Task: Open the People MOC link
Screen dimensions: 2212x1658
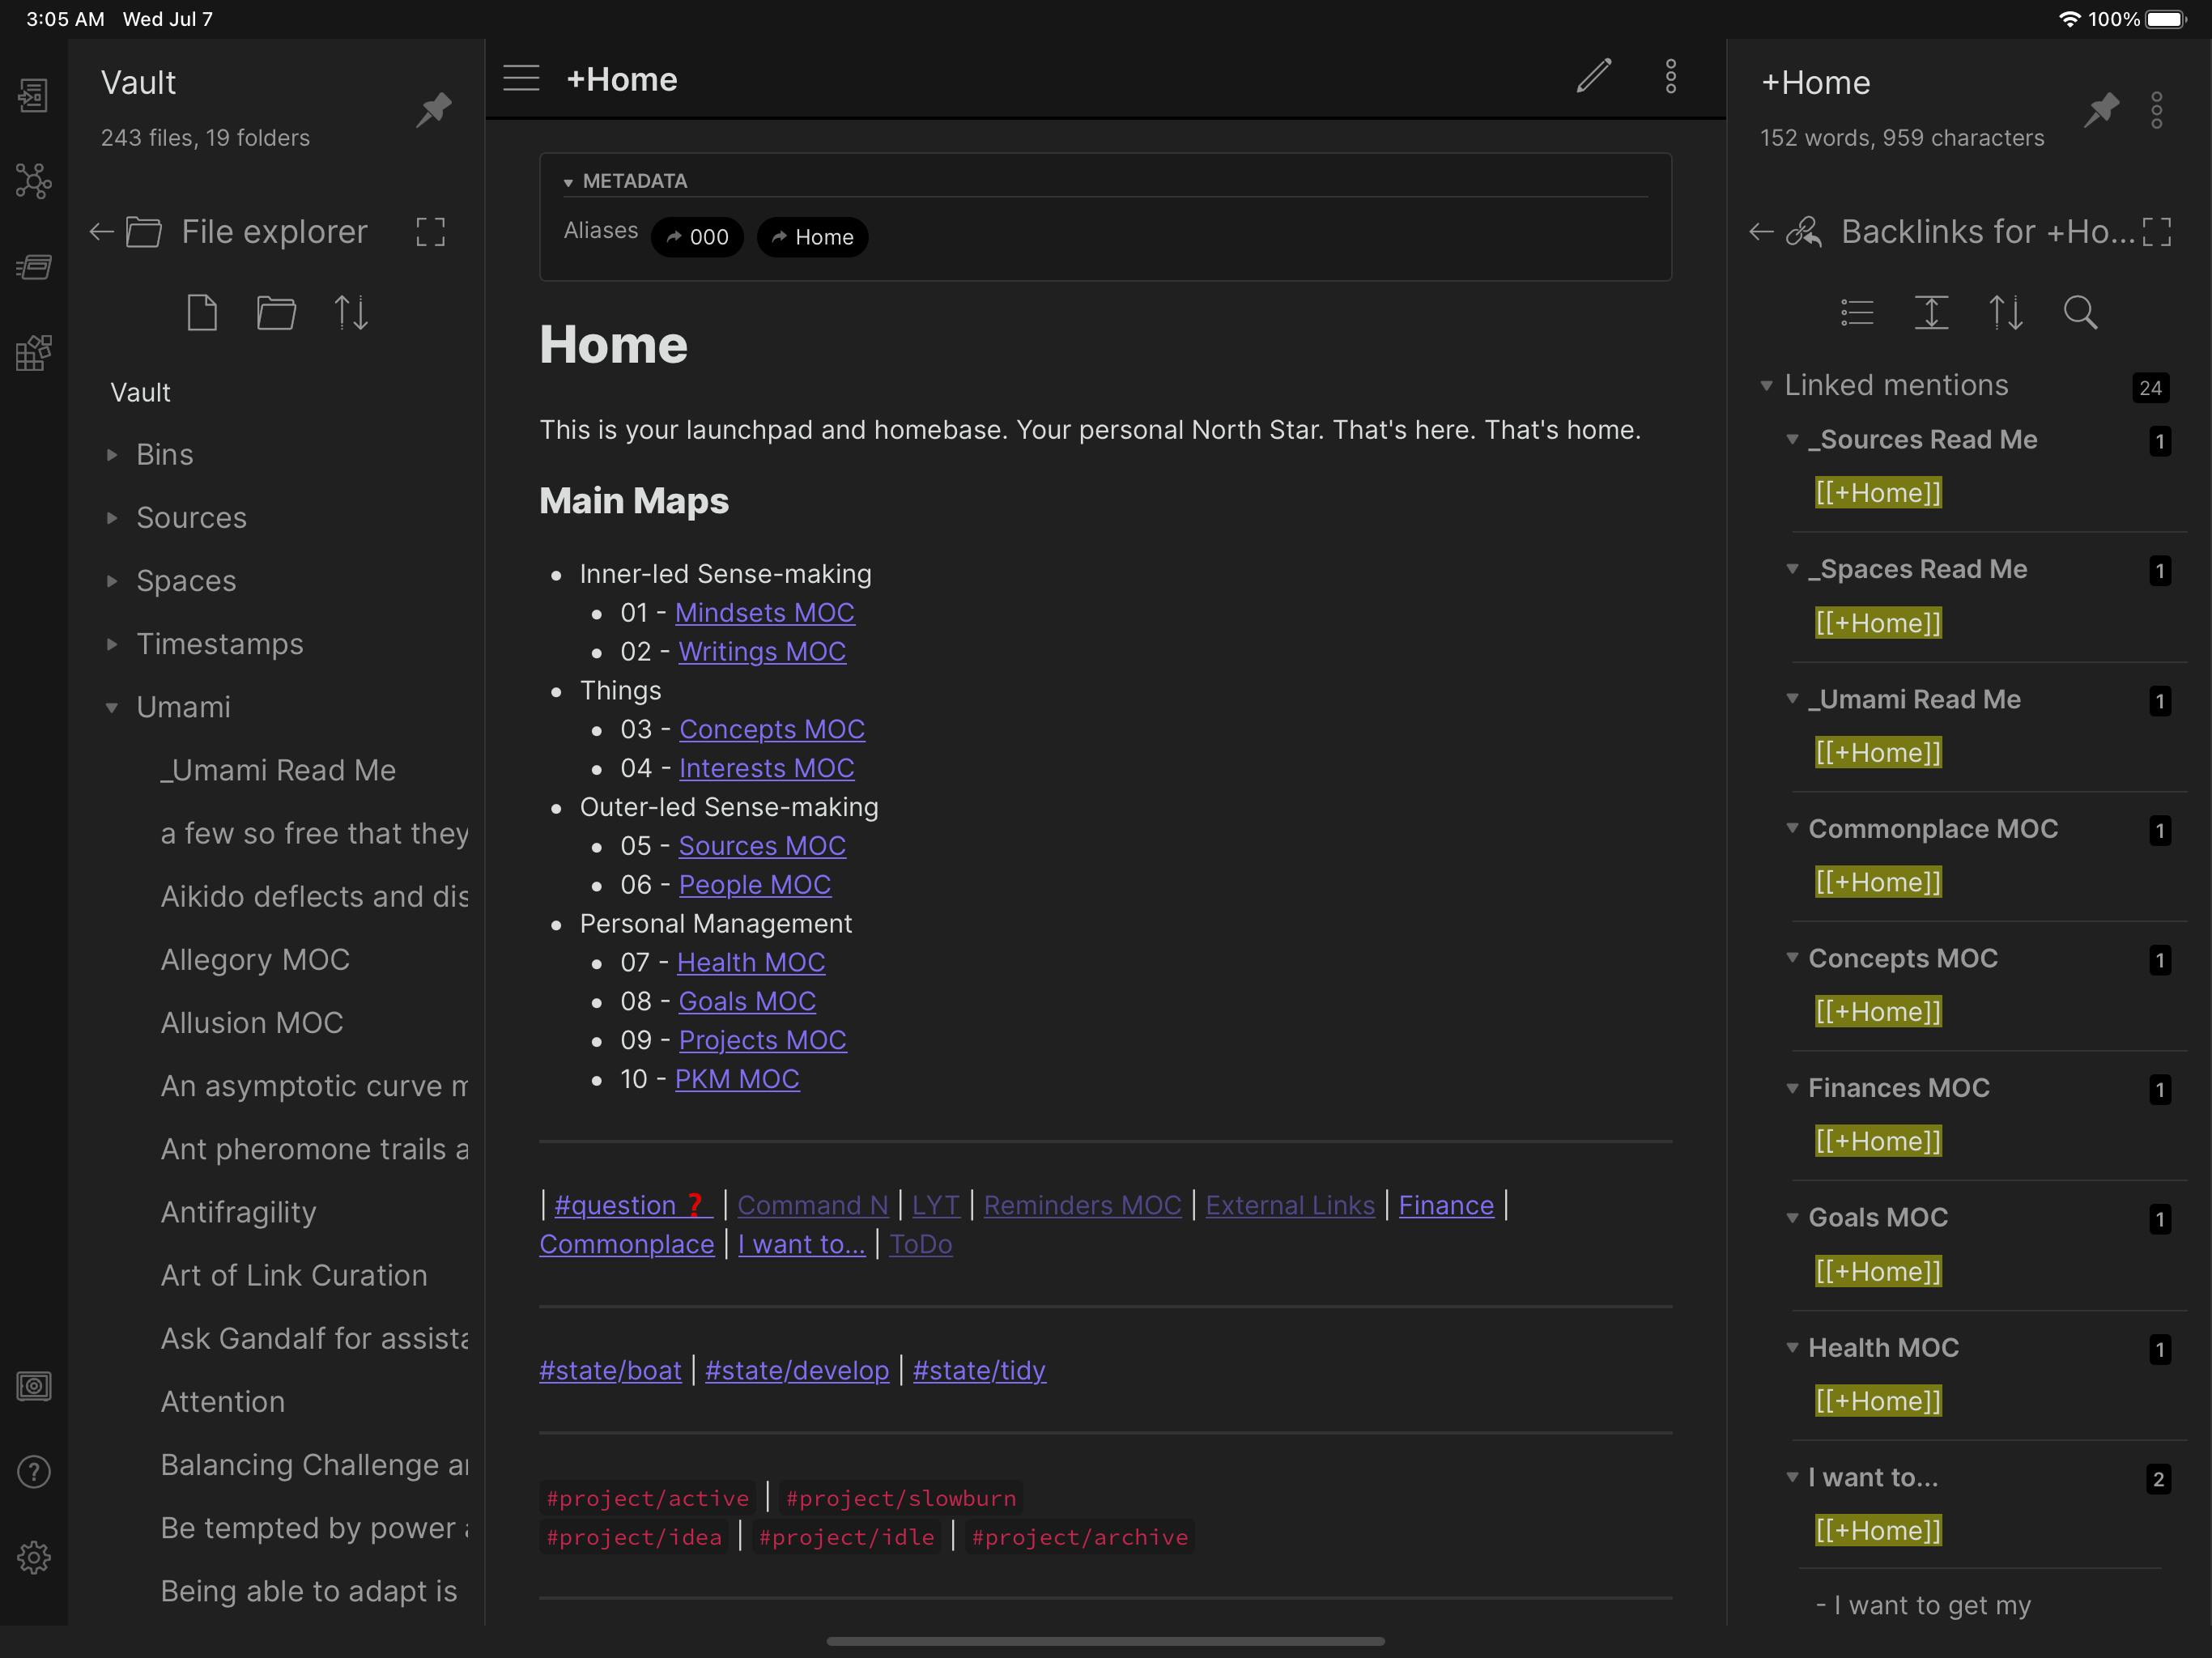Action: coord(755,885)
